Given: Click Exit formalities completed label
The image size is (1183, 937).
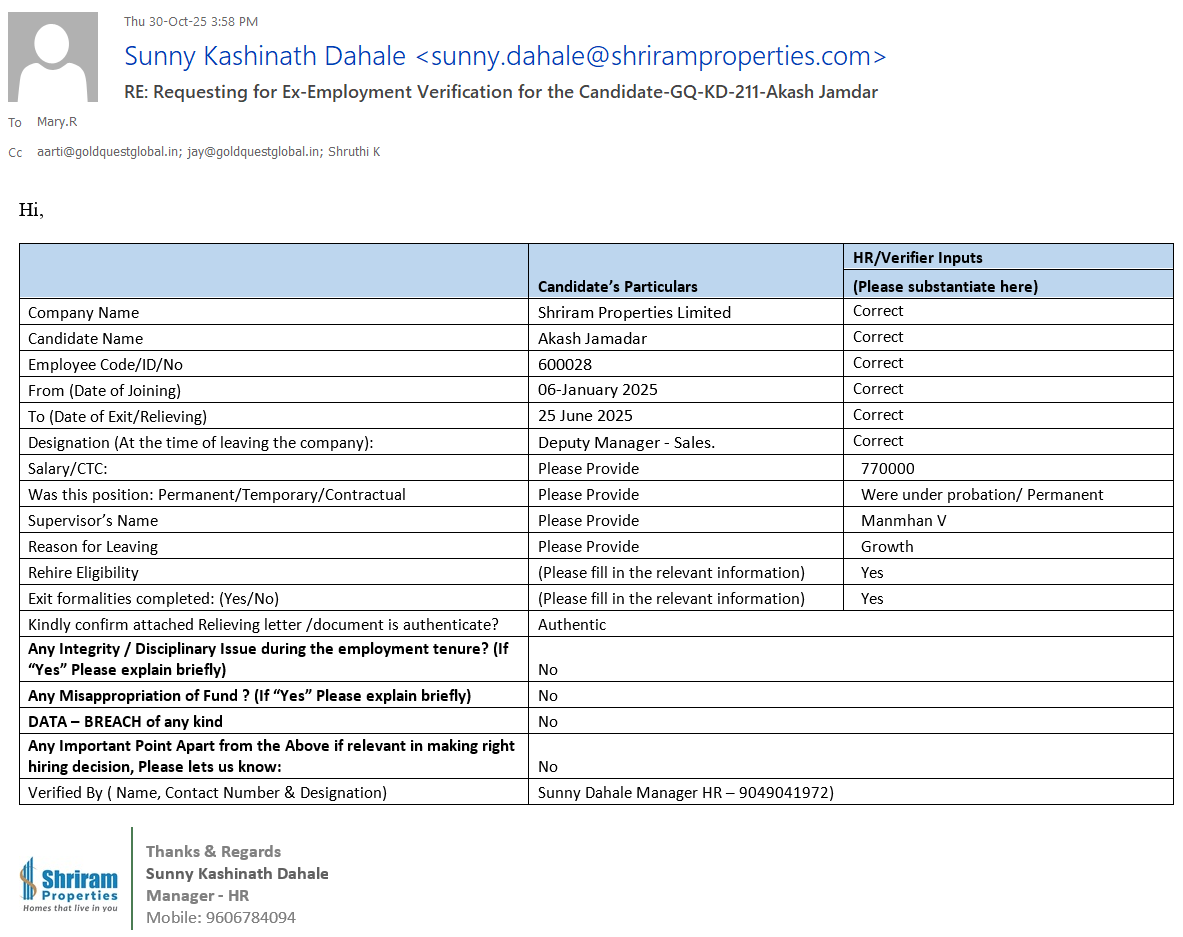Looking at the screenshot, I should coord(154,599).
